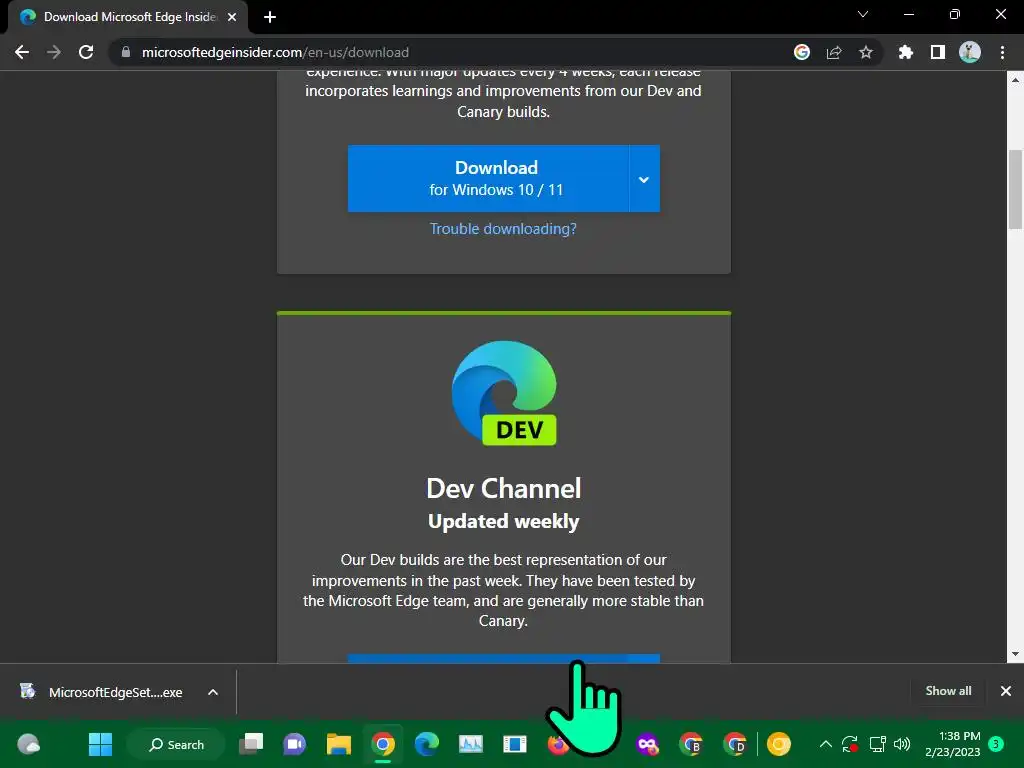Launch Microsoft Edge from the taskbar

[426, 744]
